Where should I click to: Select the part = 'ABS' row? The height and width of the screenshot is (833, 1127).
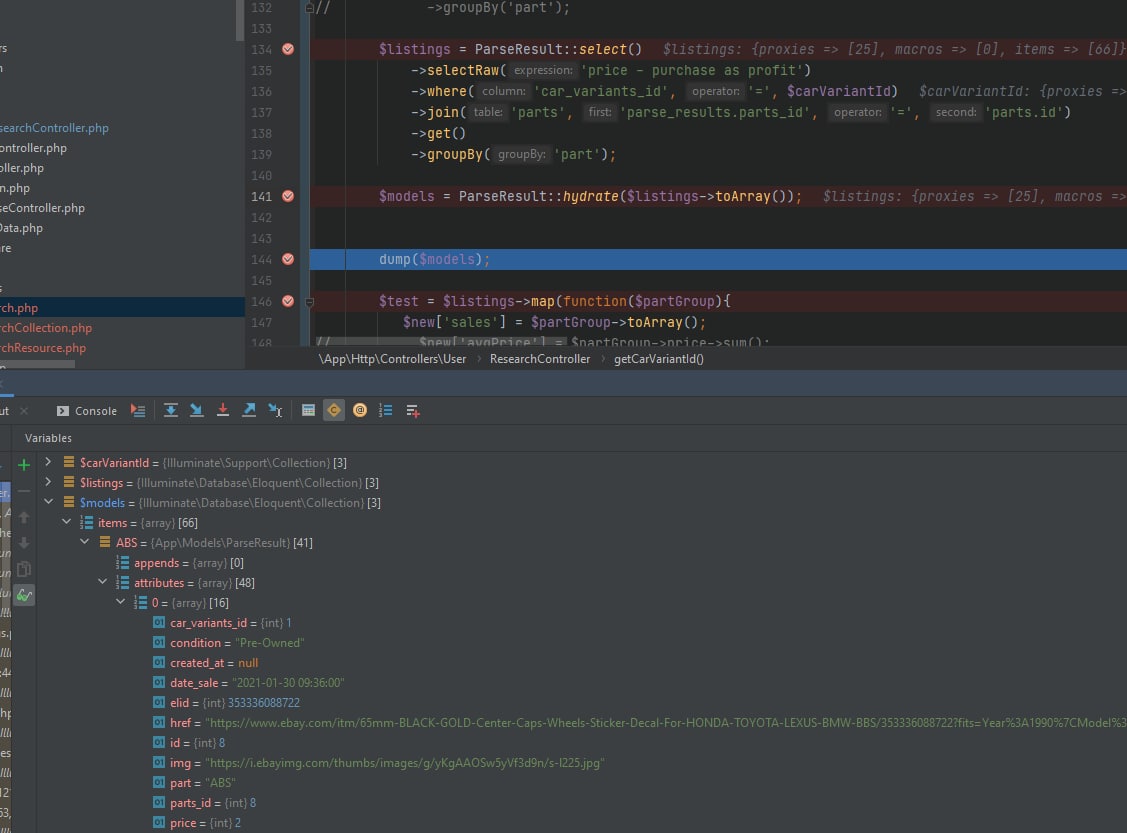coord(582,783)
